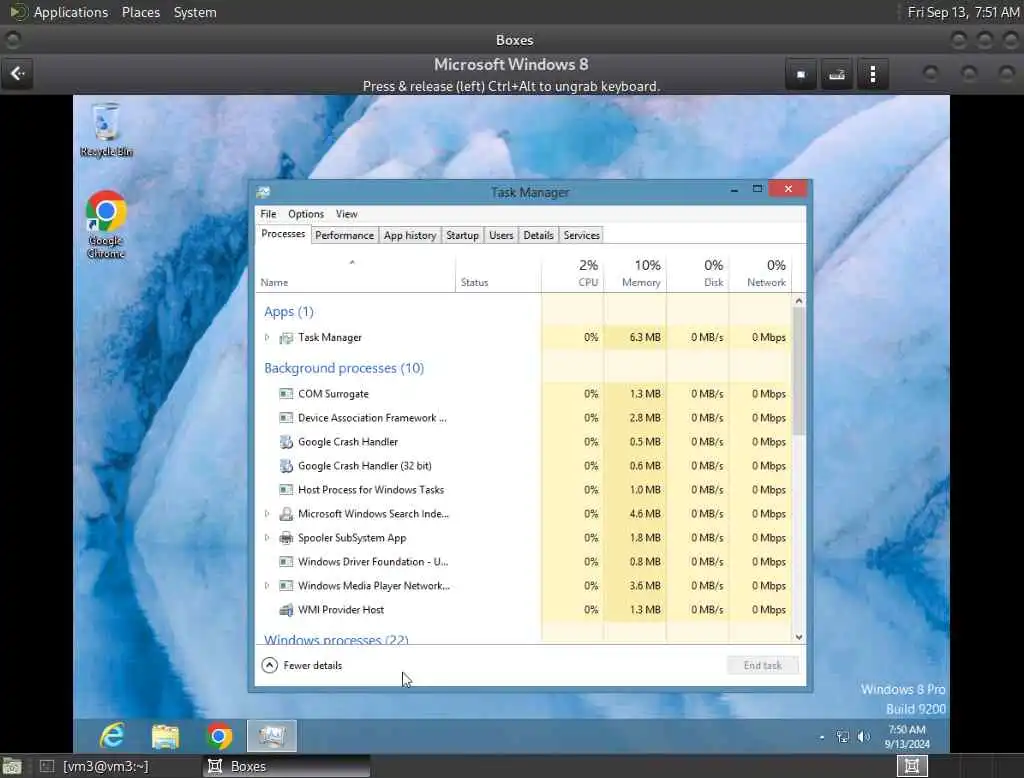Viewport: 1024px width, 778px height.
Task: Sort processes by Disk column
Action: tap(697, 274)
